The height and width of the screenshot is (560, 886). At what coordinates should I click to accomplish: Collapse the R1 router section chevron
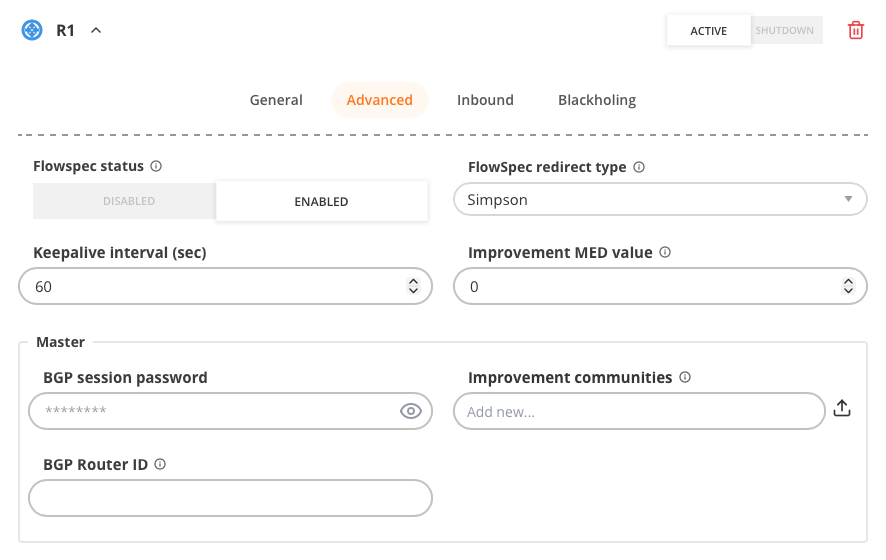[96, 31]
